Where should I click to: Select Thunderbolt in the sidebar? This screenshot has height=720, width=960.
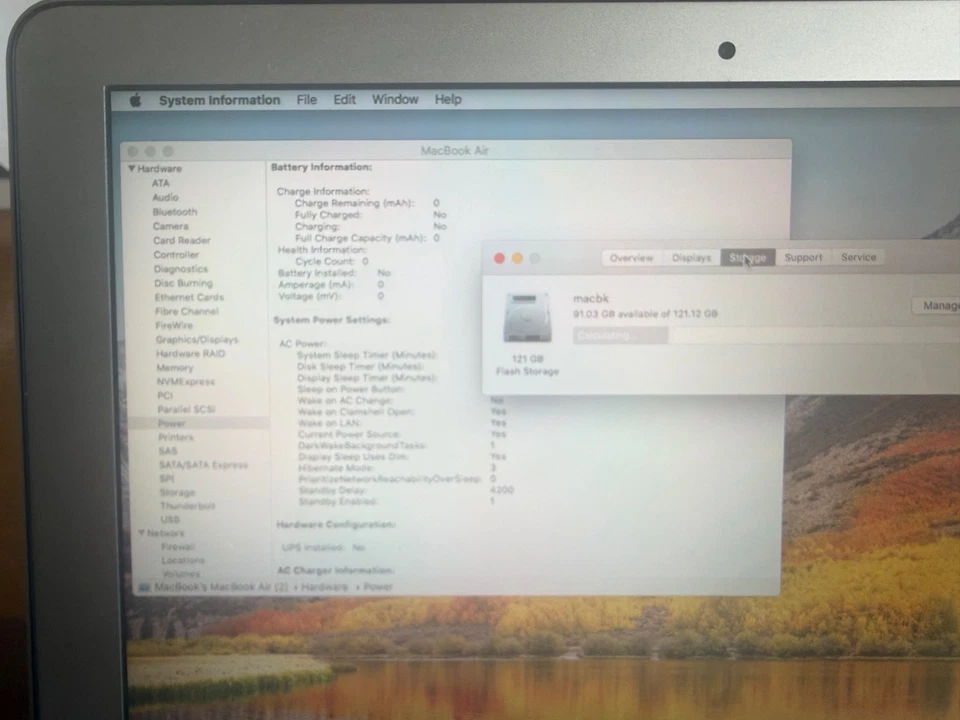tap(187, 506)
